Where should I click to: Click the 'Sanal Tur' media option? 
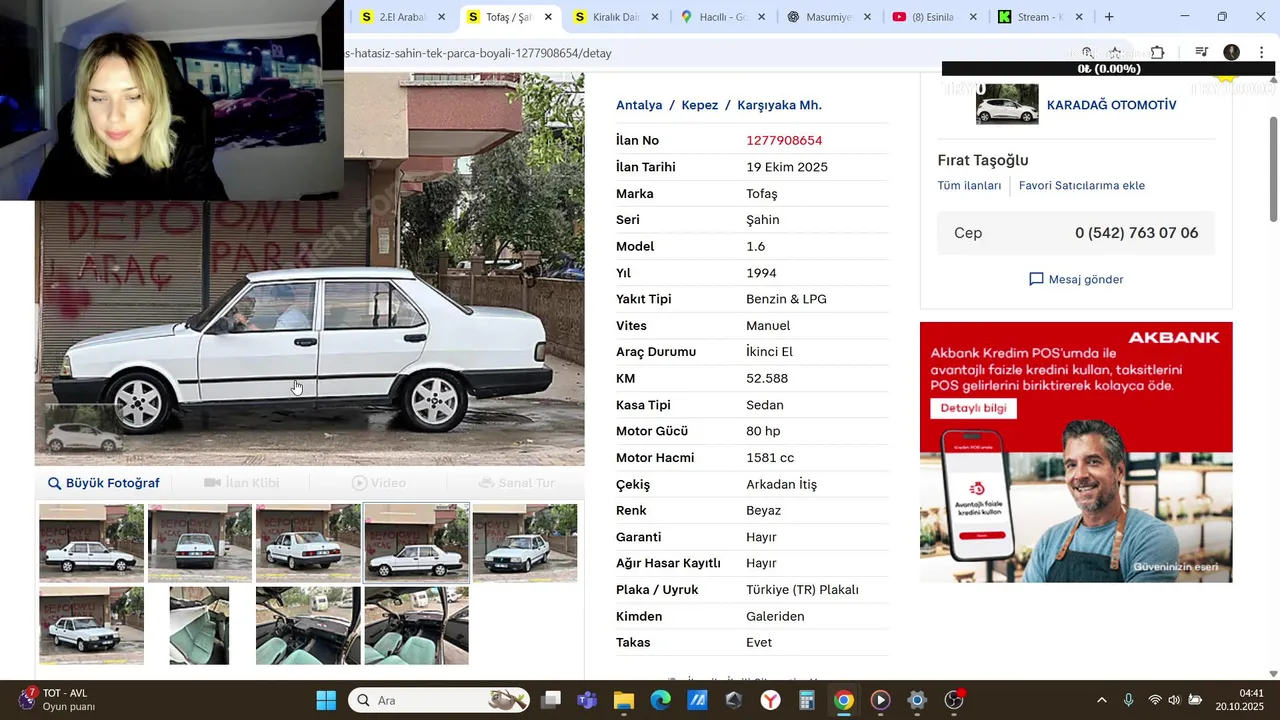[x=517, y=483]
